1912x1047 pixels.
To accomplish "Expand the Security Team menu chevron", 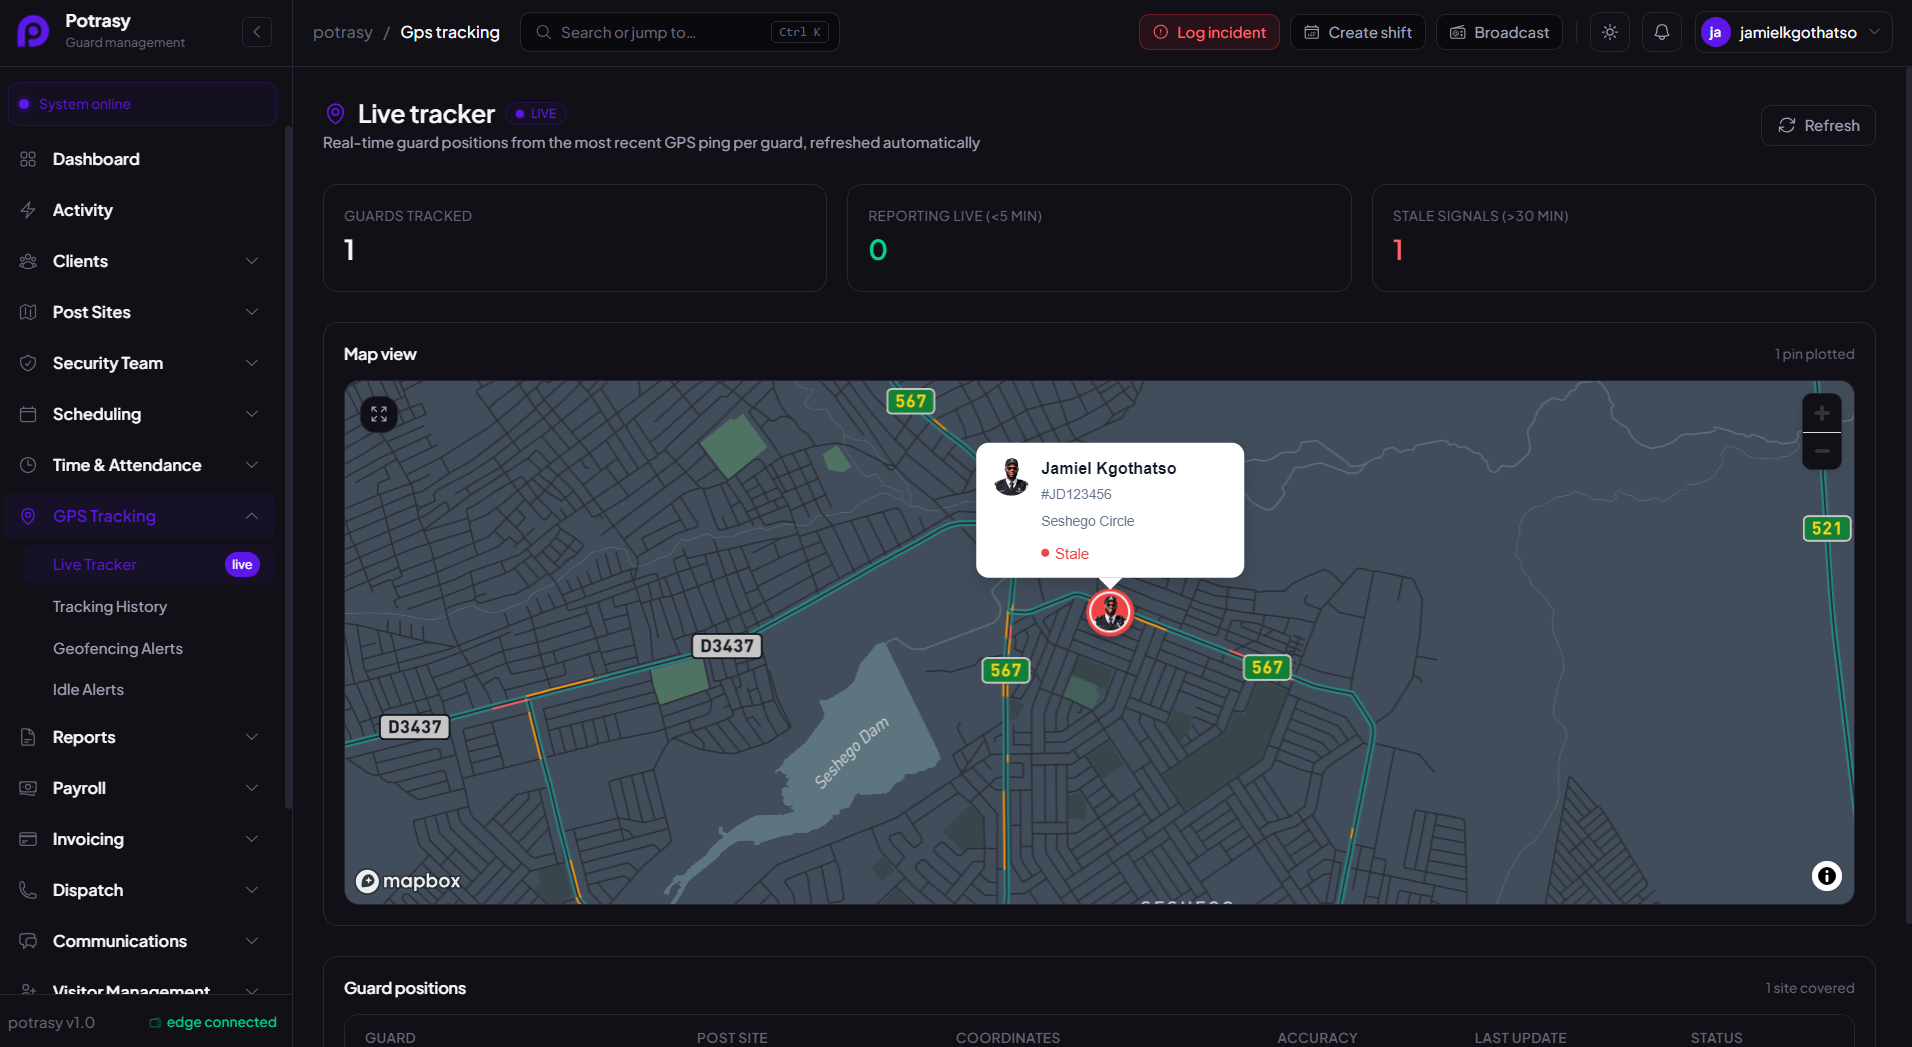I will pyautogui.click(x=252, y=363).
